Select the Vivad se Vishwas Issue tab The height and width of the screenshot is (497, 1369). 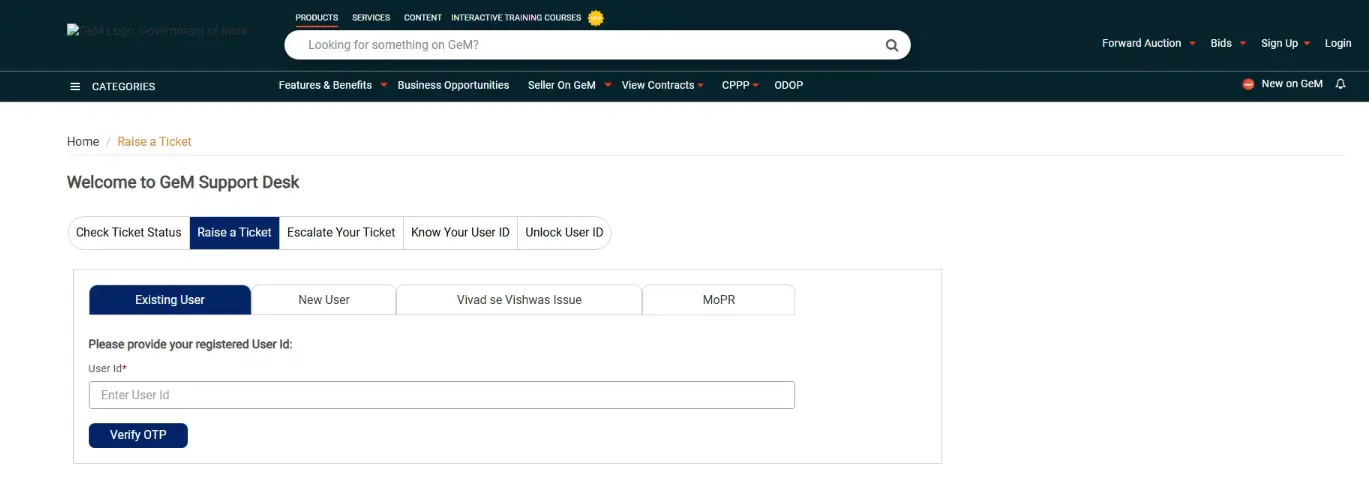pyautogui.click(x=519, y=300)
